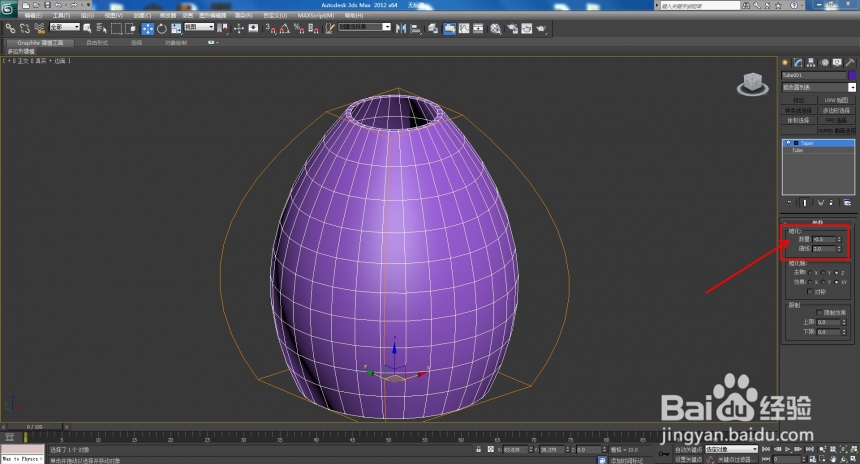Click the Render Production teapot icon

(542, 28)
